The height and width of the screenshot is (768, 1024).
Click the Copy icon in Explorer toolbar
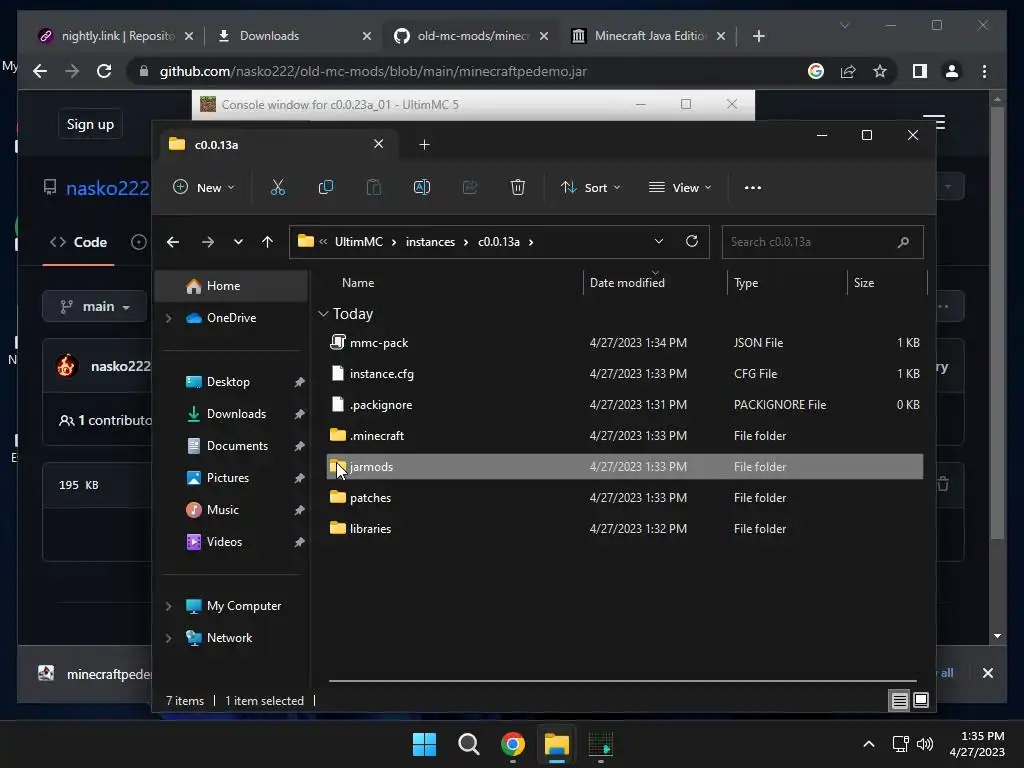coord(325,187)
